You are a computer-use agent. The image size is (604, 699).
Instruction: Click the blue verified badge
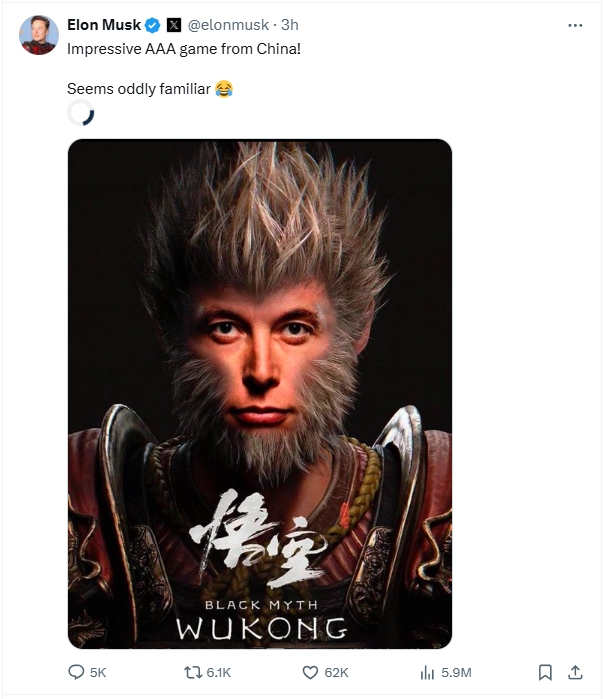[x=152, y=25]
